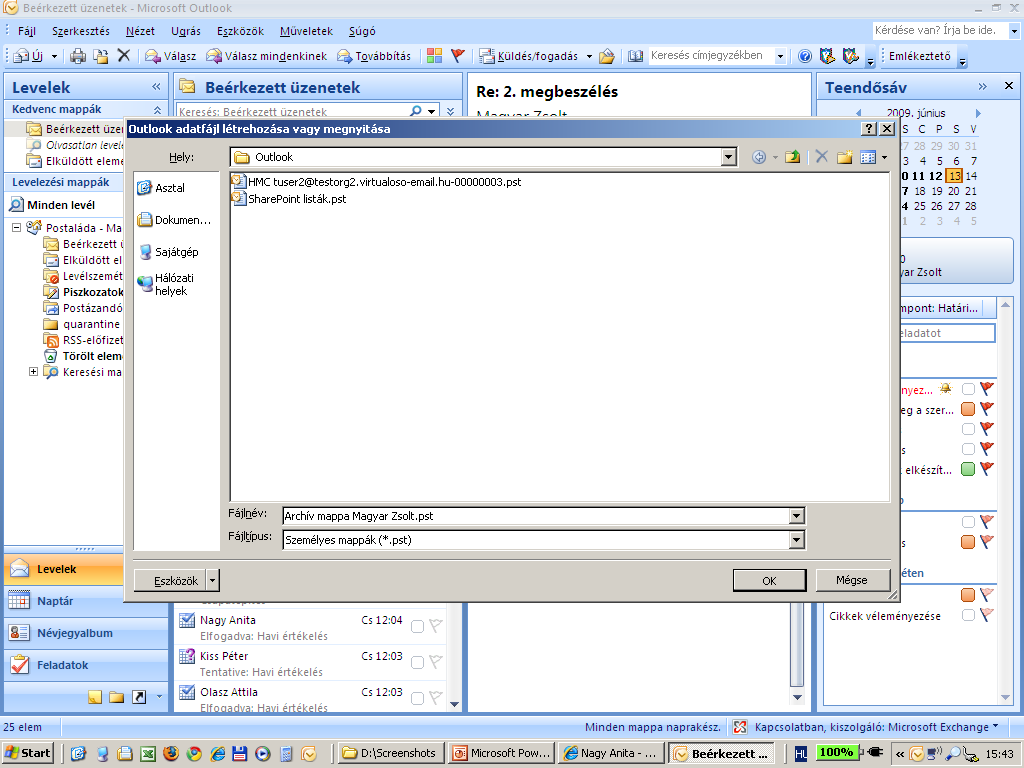
Task: Click the Mégse button to cancel
Action: (x=852, y=580)
